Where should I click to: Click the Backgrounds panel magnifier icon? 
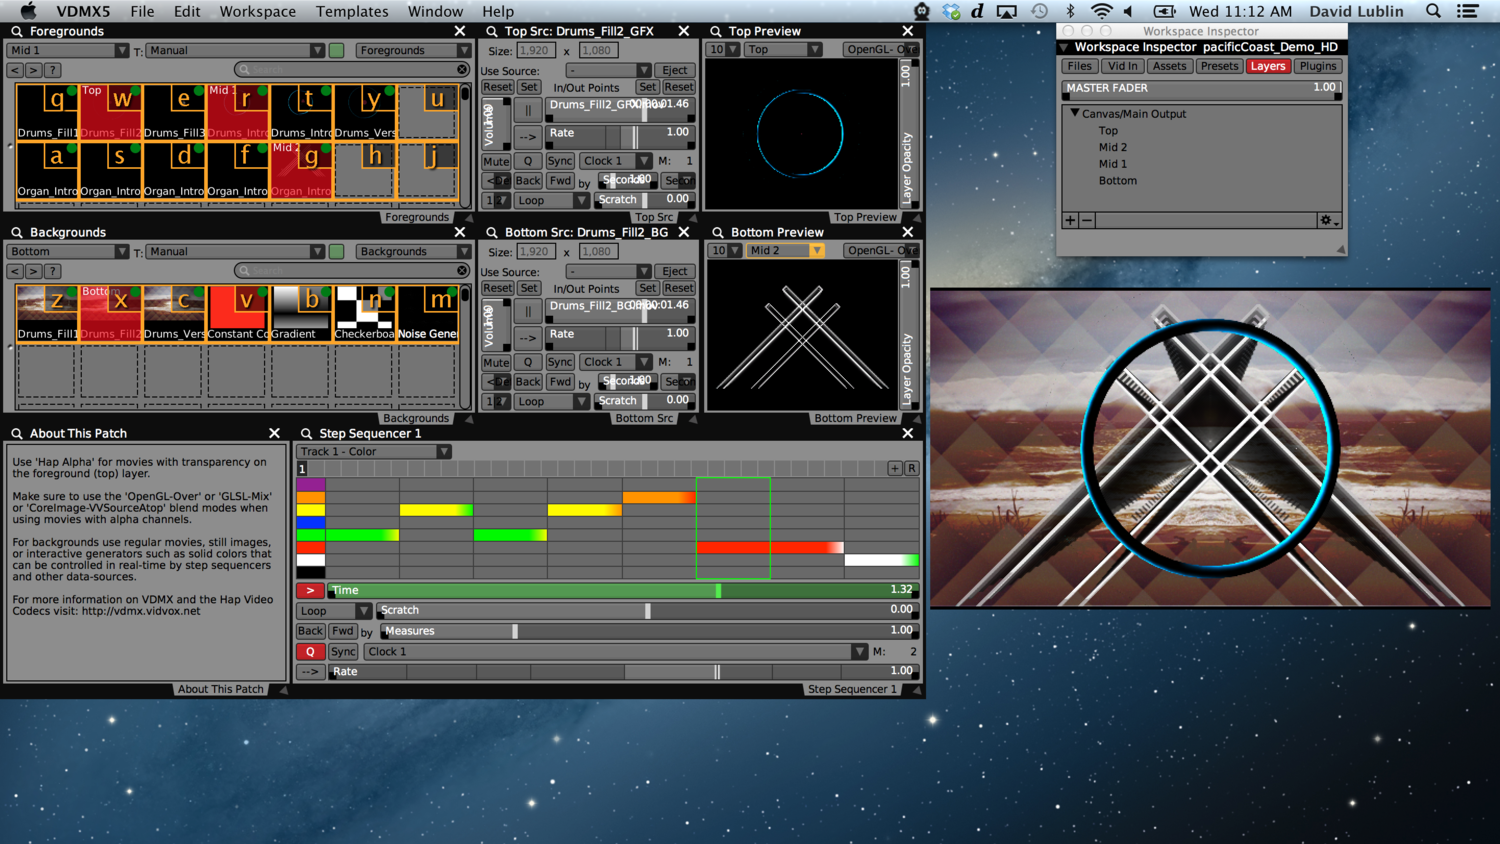coord(17,233)
